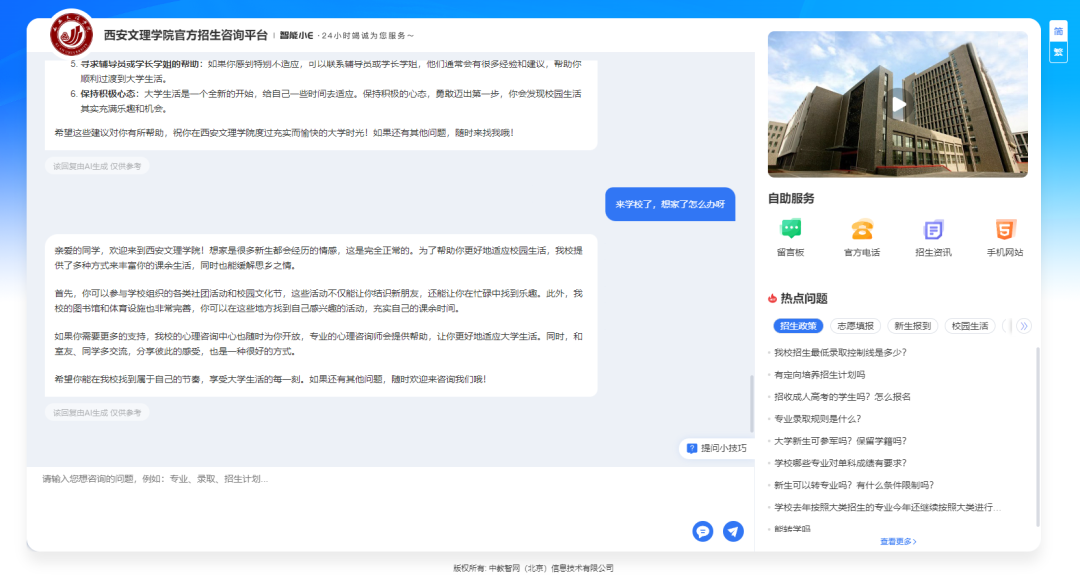Click the paper-plane send message icon
The height and width of the screenshot is (586, 1080).
[733, 531]
